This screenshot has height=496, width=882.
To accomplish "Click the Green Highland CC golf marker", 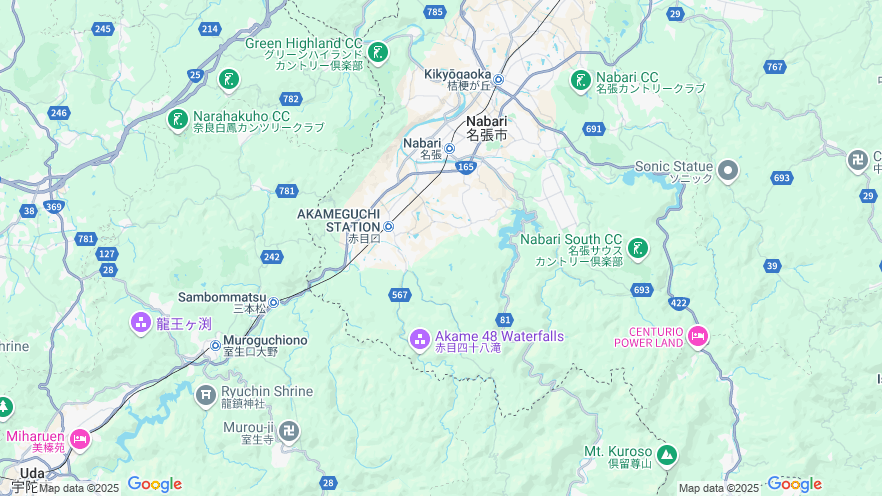I will tap(378, 53).
